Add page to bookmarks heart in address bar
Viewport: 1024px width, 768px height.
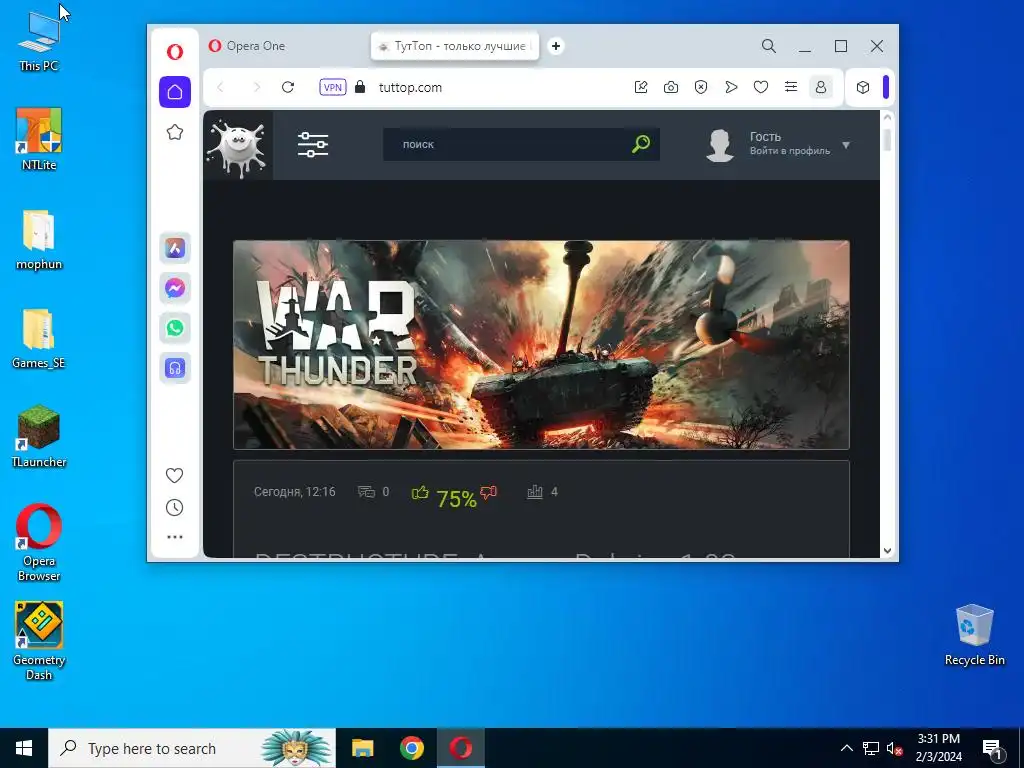(x=761, y=87)
